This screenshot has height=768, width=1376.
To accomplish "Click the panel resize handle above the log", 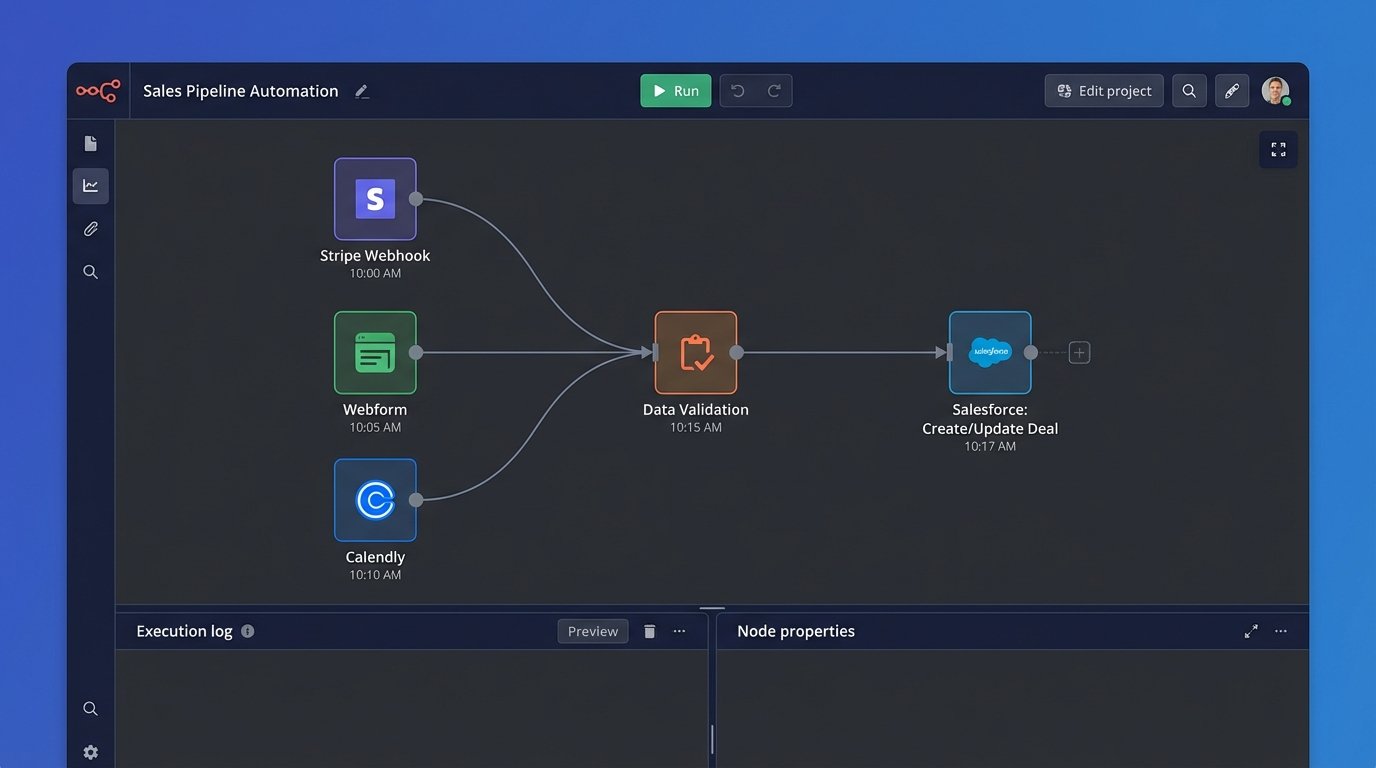I will click(712, 607).
